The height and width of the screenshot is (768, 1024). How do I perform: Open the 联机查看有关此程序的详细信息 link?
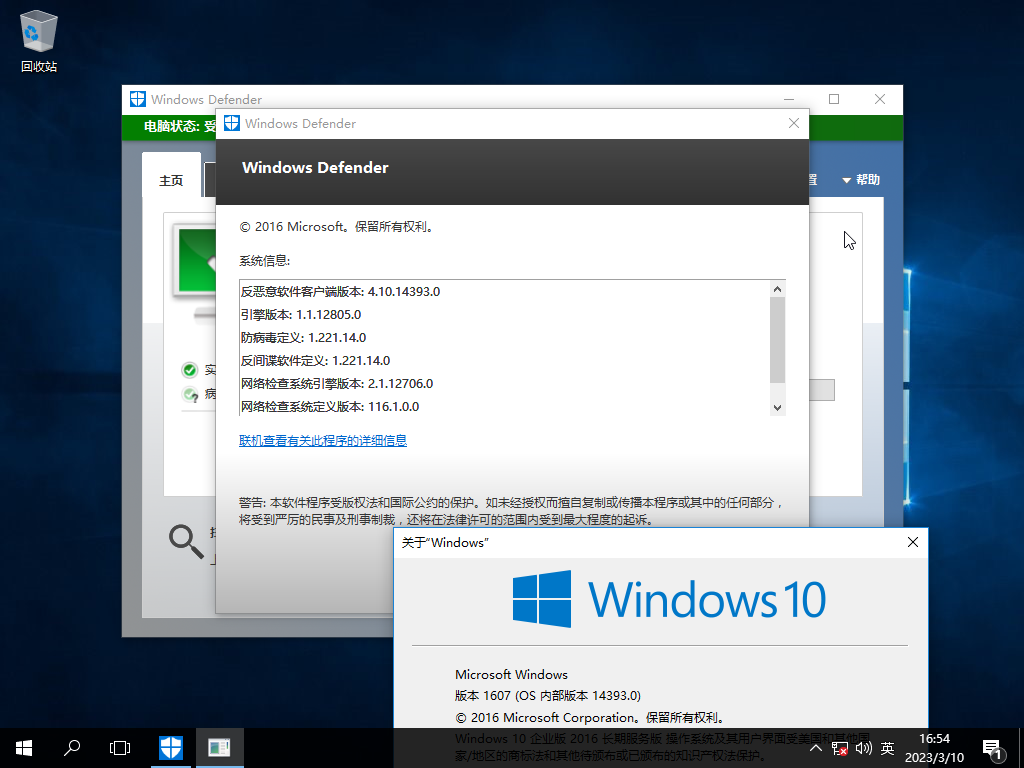pyautogui.click(x=323, y=440)
